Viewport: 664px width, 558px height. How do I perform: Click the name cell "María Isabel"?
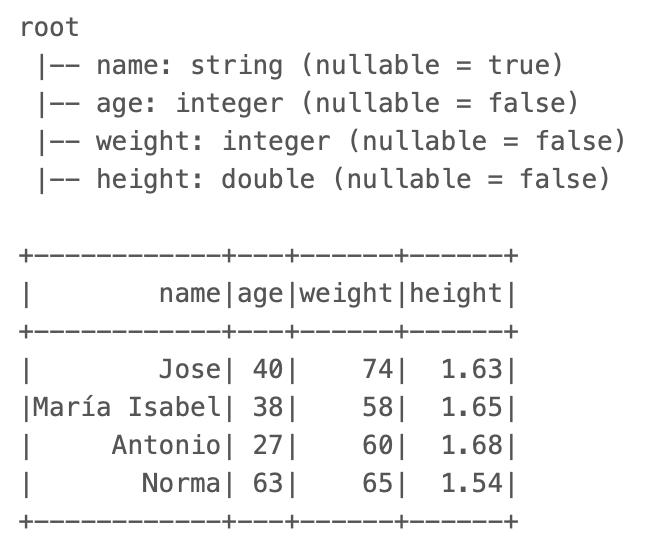[127, 407]
